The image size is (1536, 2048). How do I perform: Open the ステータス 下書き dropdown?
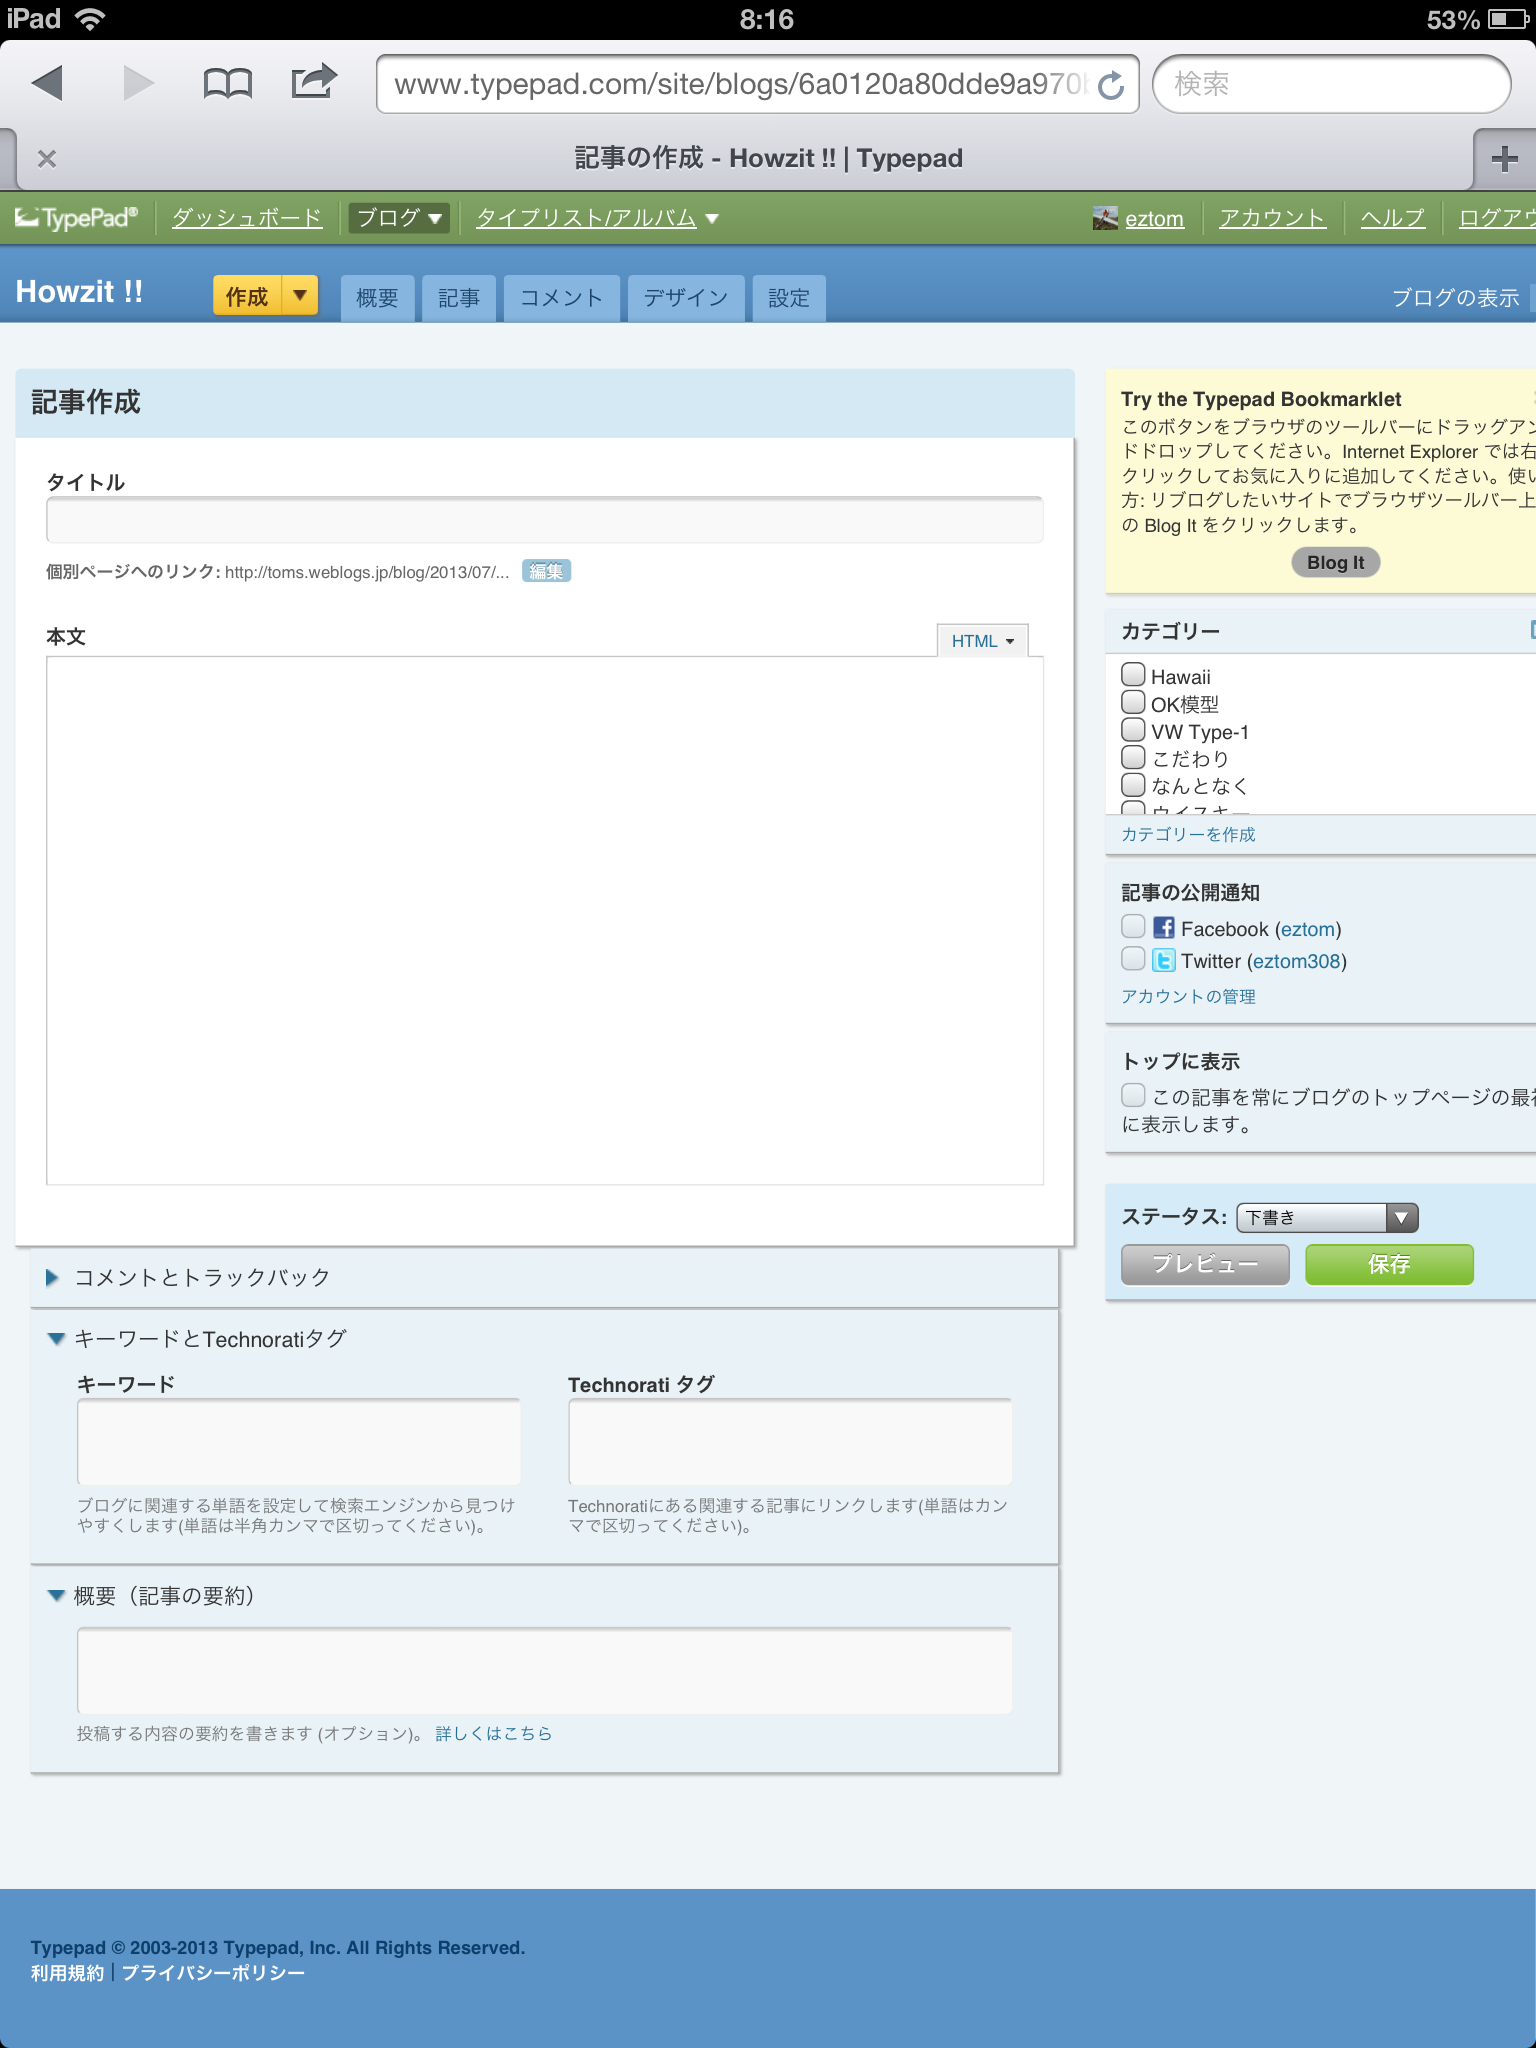coord(1327,1217)
